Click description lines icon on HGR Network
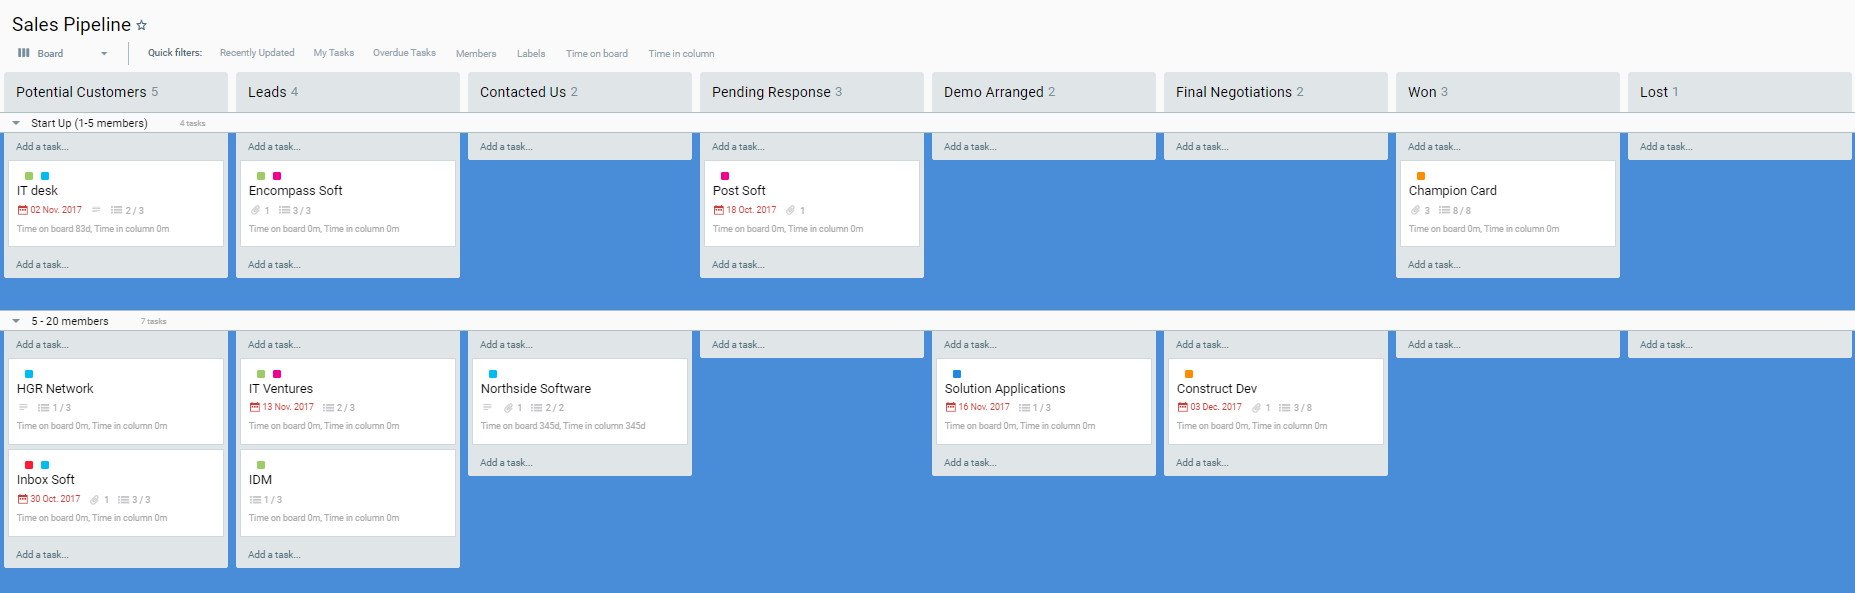The image size is (1855, 593). (x=23, y=407)
